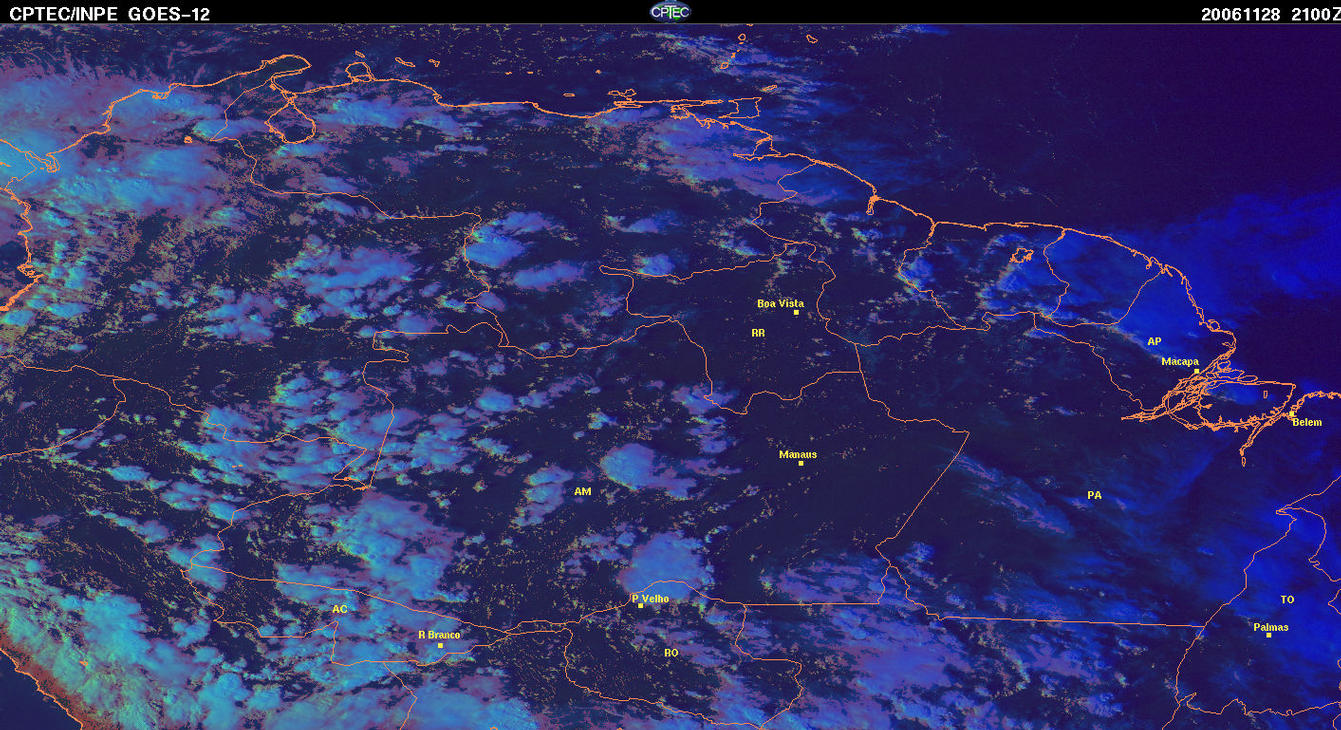Click the Macapa city marker square

1196,371
